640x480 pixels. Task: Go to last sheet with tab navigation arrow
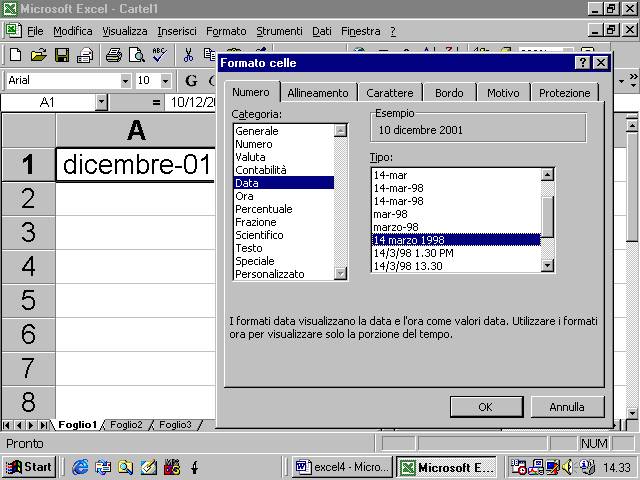(x=44, y=425)
